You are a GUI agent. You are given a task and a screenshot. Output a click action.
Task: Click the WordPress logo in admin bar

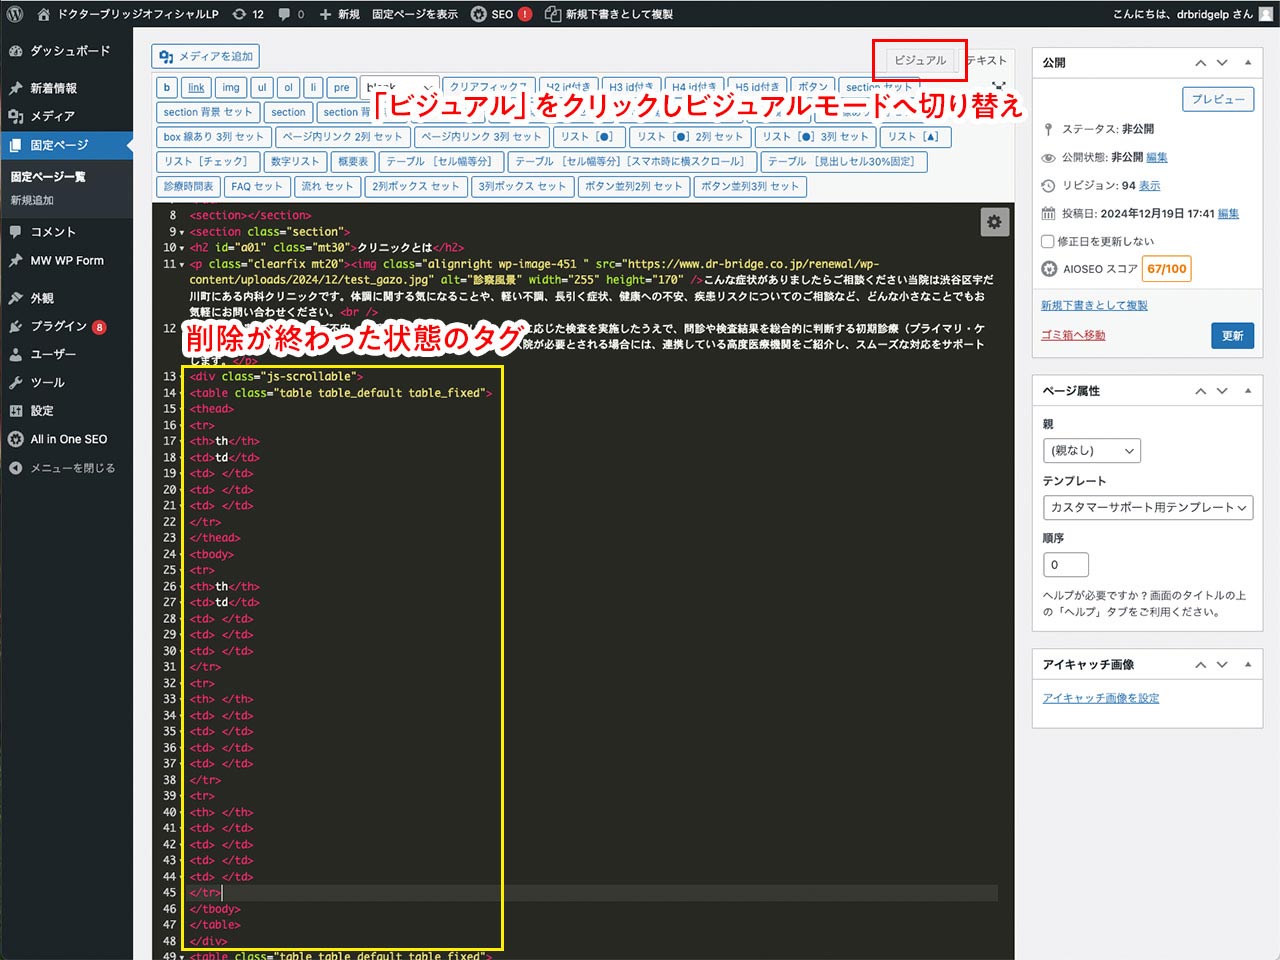[x=15, y=14]
